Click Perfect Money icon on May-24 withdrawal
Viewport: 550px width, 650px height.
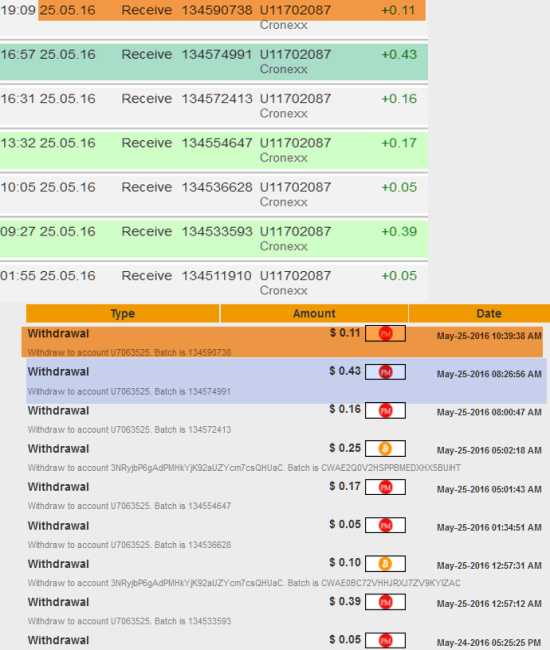385,640
